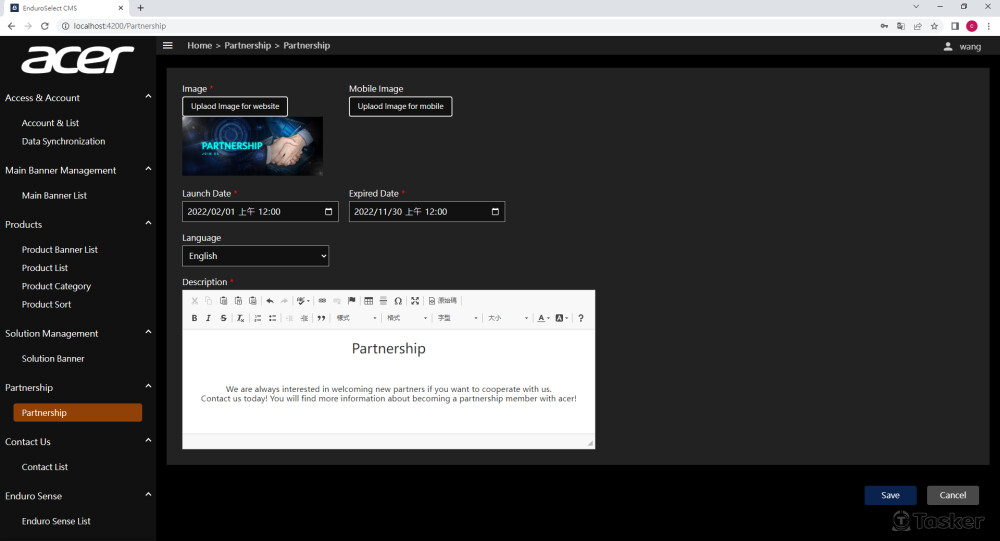
Task: Toggle the hamburger sidebar menu
Action: 168,46
